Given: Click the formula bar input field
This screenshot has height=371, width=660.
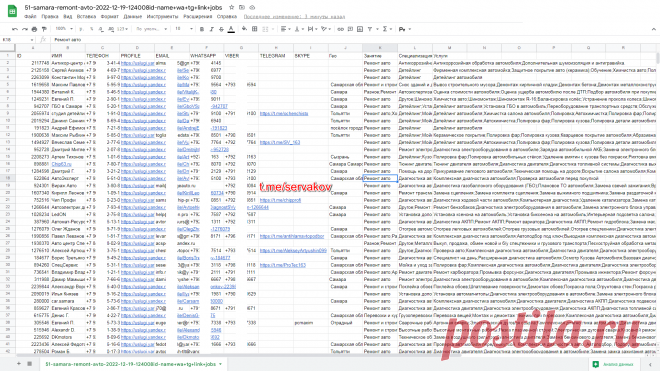Looking at the screenshot, I should pos(354,40).
